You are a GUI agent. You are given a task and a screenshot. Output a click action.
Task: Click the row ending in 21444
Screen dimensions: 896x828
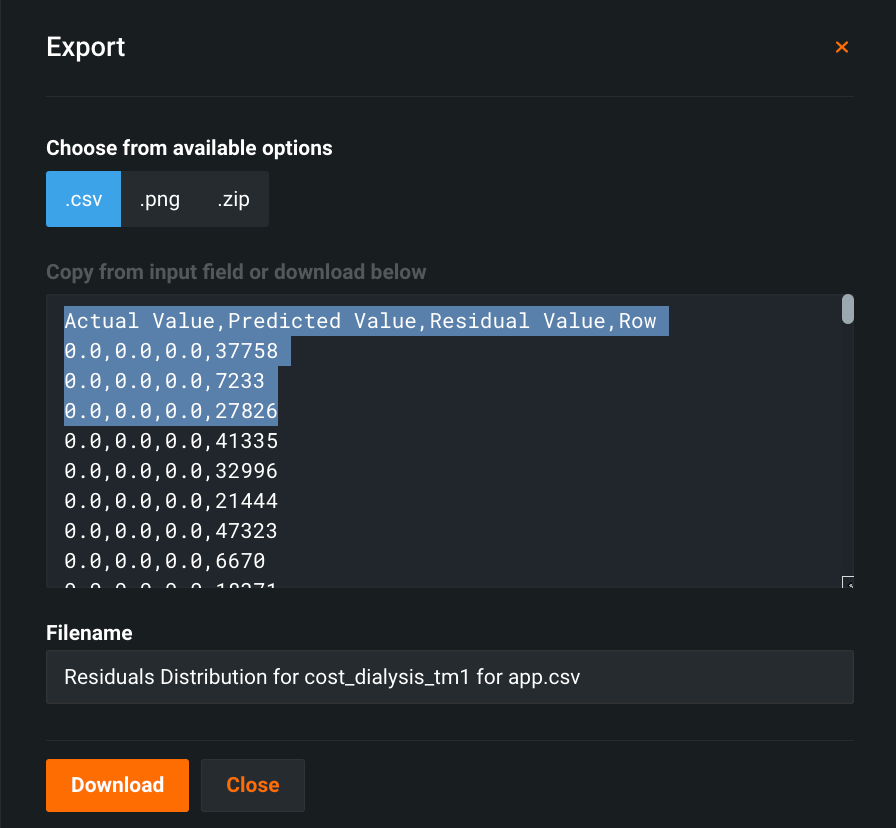coord(171,501)
